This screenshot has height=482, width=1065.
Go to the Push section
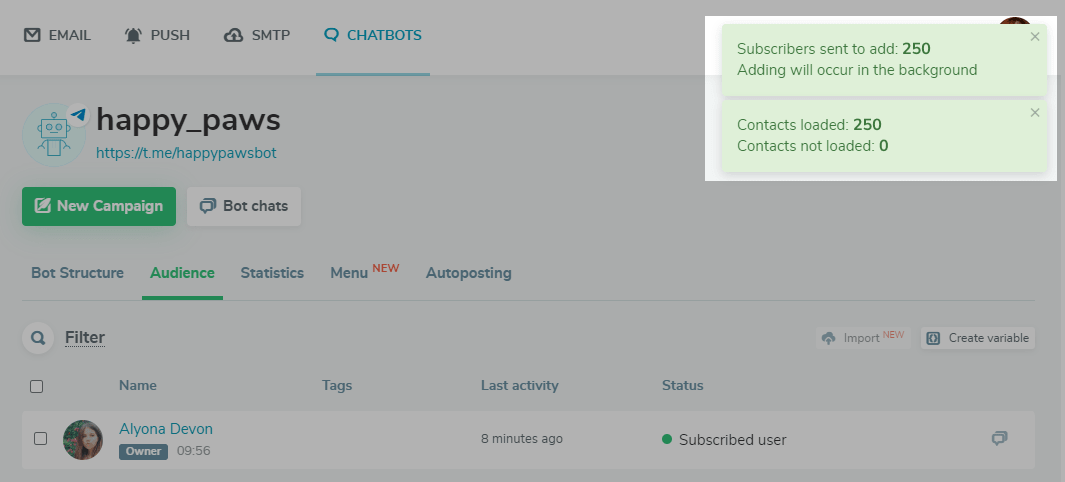click(157, 35)
